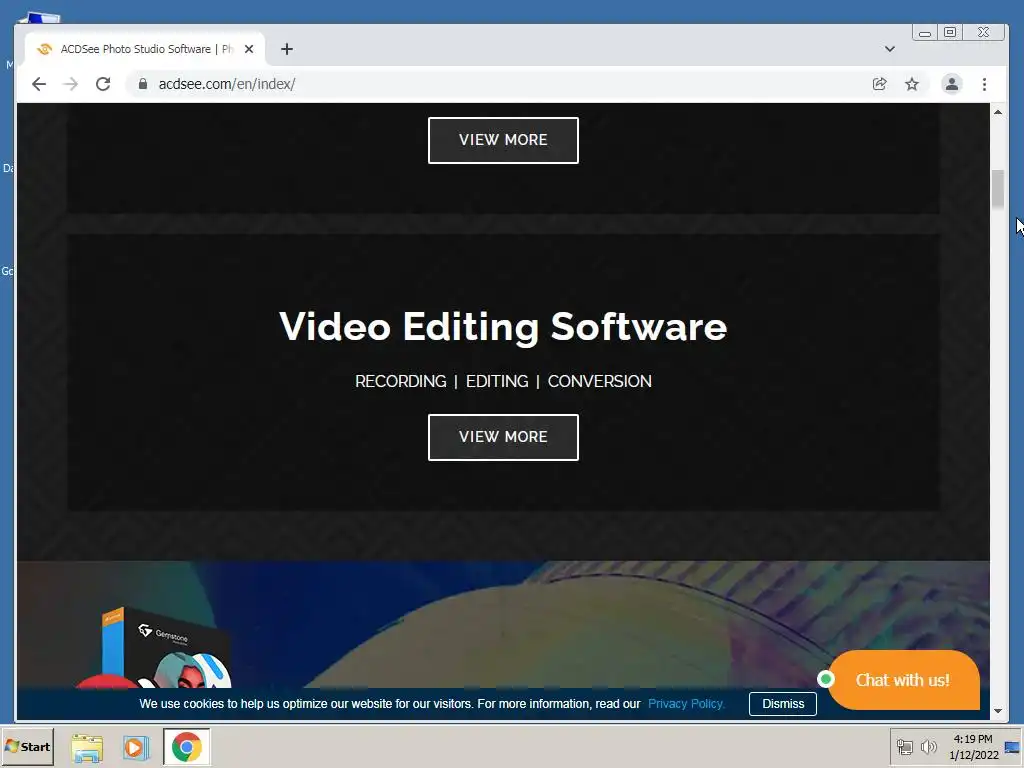Launch the media player taskbar icon

coord(135,747)
